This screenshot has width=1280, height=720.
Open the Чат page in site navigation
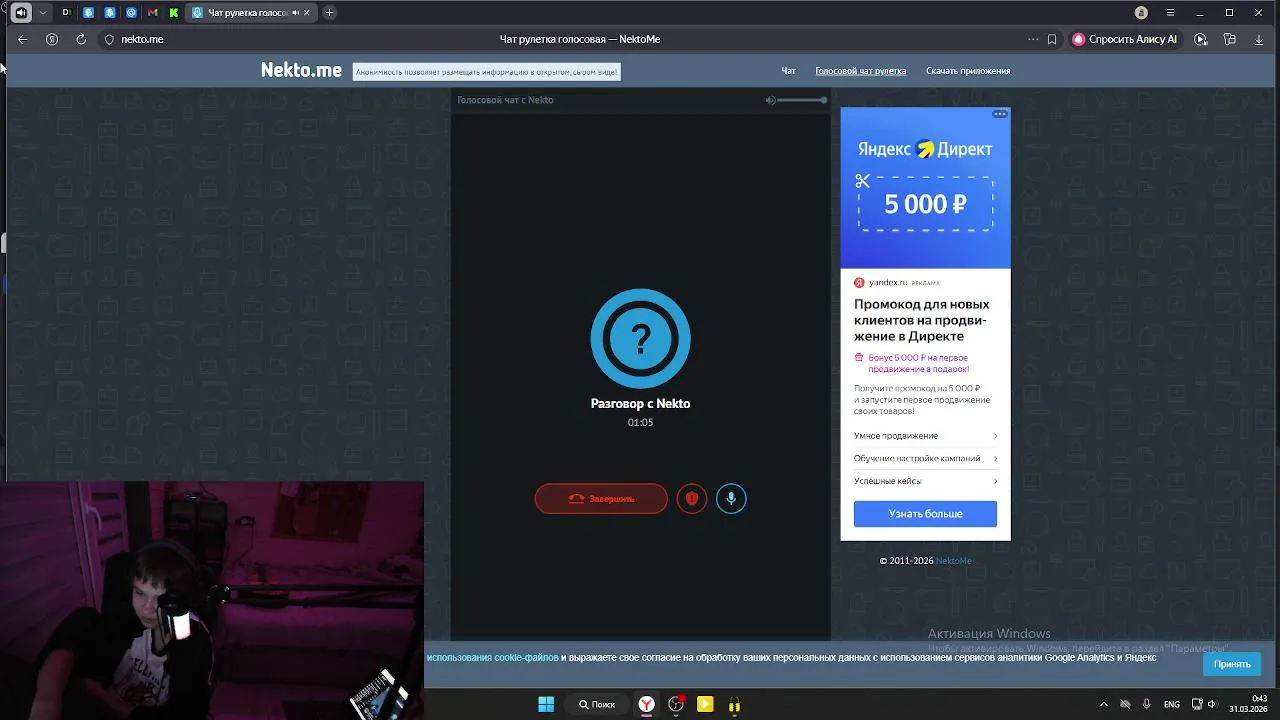788,71
